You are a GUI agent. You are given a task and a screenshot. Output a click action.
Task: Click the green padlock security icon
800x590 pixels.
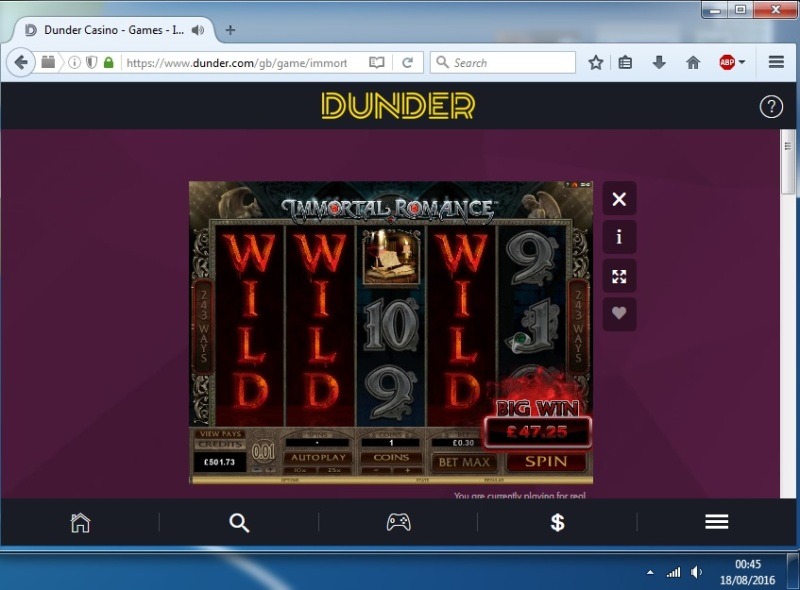click(108, 63)
